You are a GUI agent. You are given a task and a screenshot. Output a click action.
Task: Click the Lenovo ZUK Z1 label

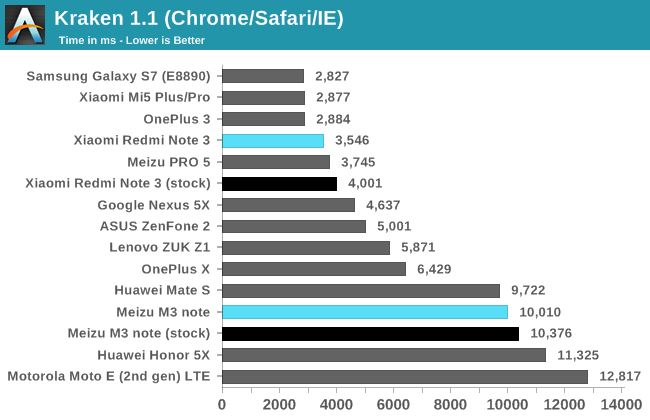pyautogui.click(x=160, y=247)
